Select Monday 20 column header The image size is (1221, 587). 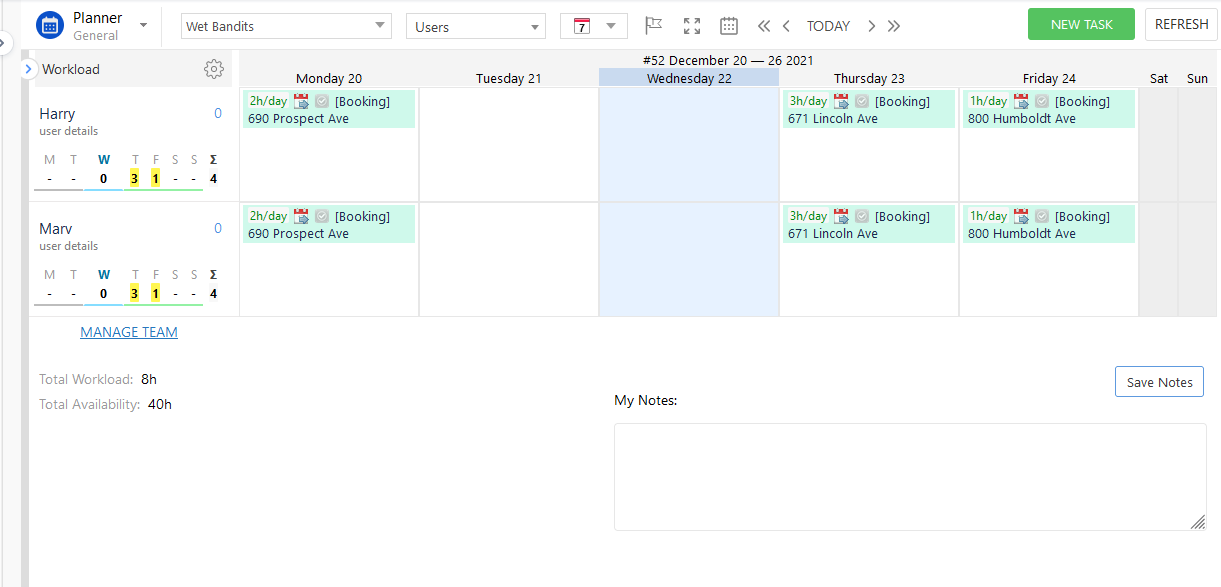click(x=329, y=78)
